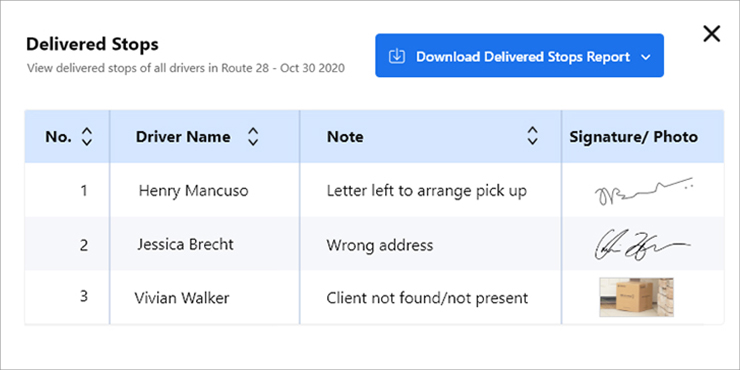Click note 'Letter left to arrange pick up'
Screen dimensions: 740x370
427,192
